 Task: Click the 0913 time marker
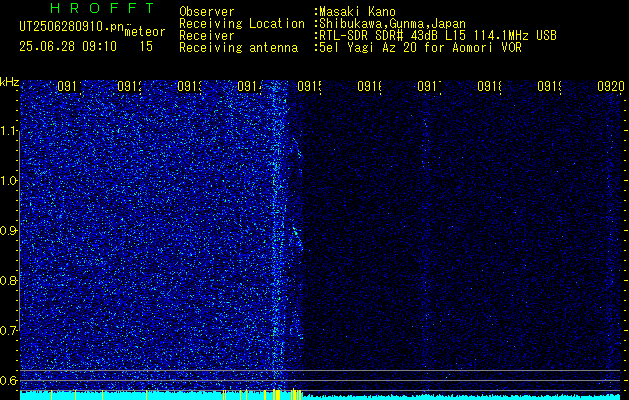pyautogui.click(x=189, y=87)
